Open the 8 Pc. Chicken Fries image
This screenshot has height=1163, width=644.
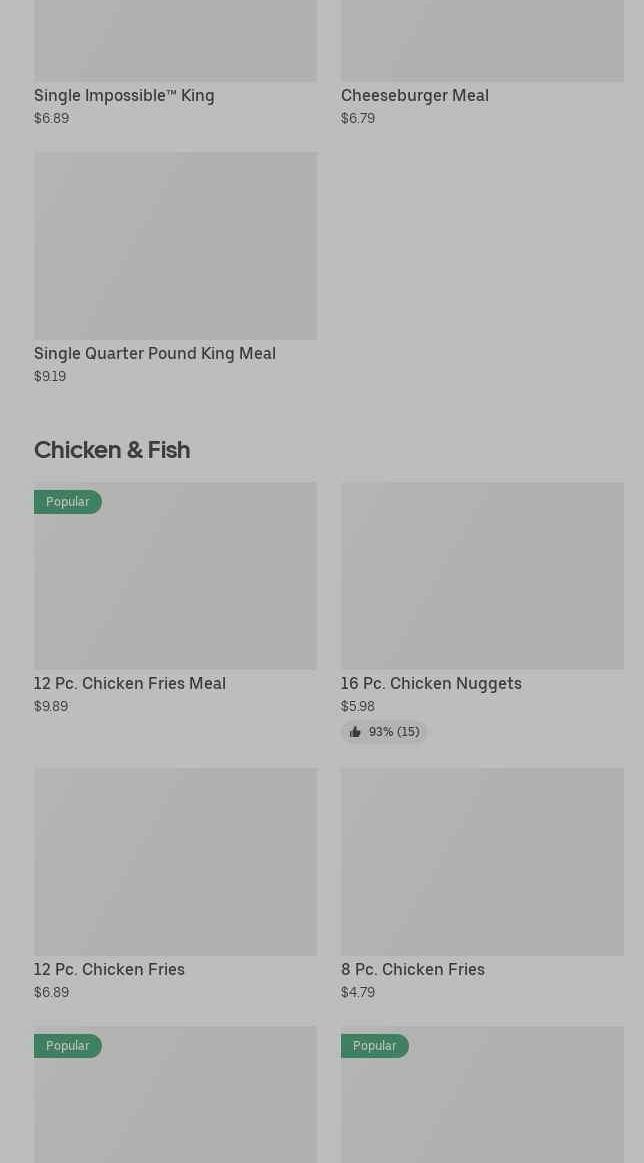(x=482, y=862)
